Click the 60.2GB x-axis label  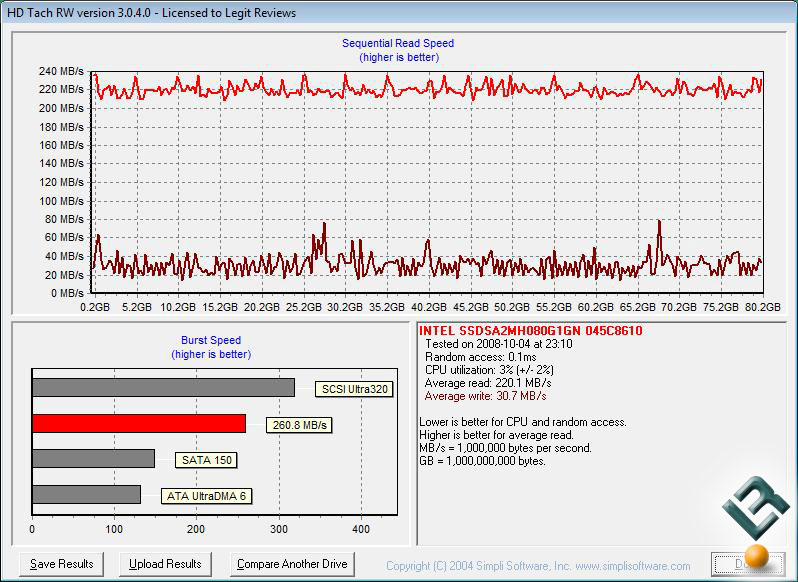point(595,307)
